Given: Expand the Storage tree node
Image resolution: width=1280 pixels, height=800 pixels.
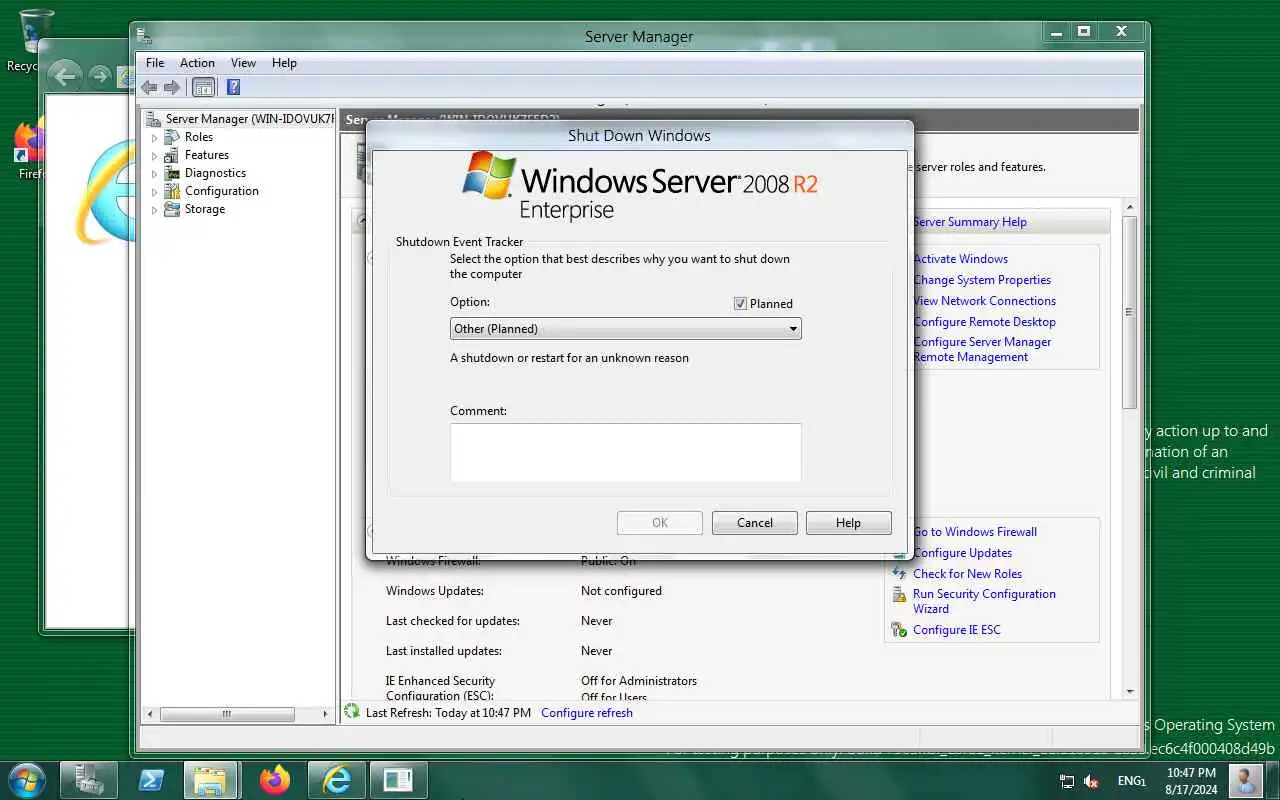Looking at the screenshot, I should pyautogui.click(x=155, y=210).
